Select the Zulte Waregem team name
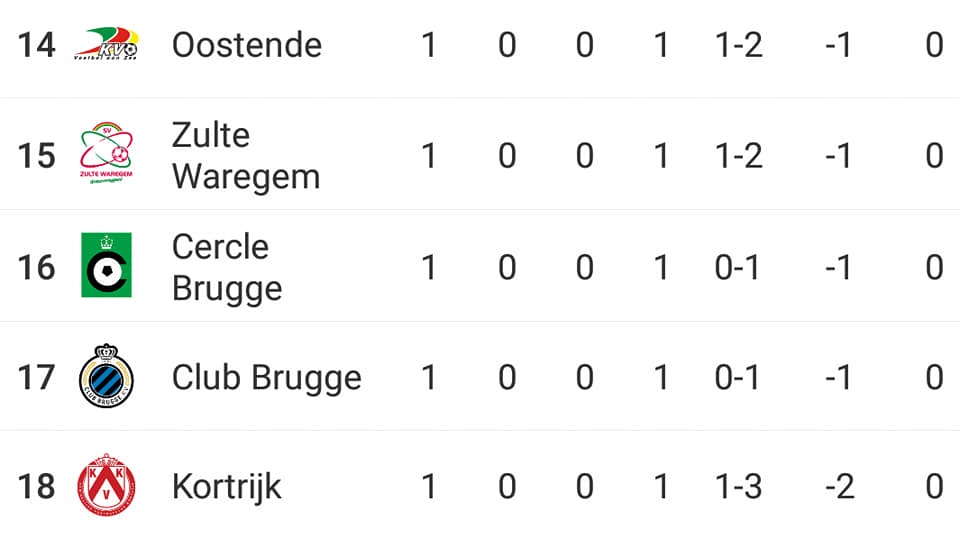 (x=246, y=156)
